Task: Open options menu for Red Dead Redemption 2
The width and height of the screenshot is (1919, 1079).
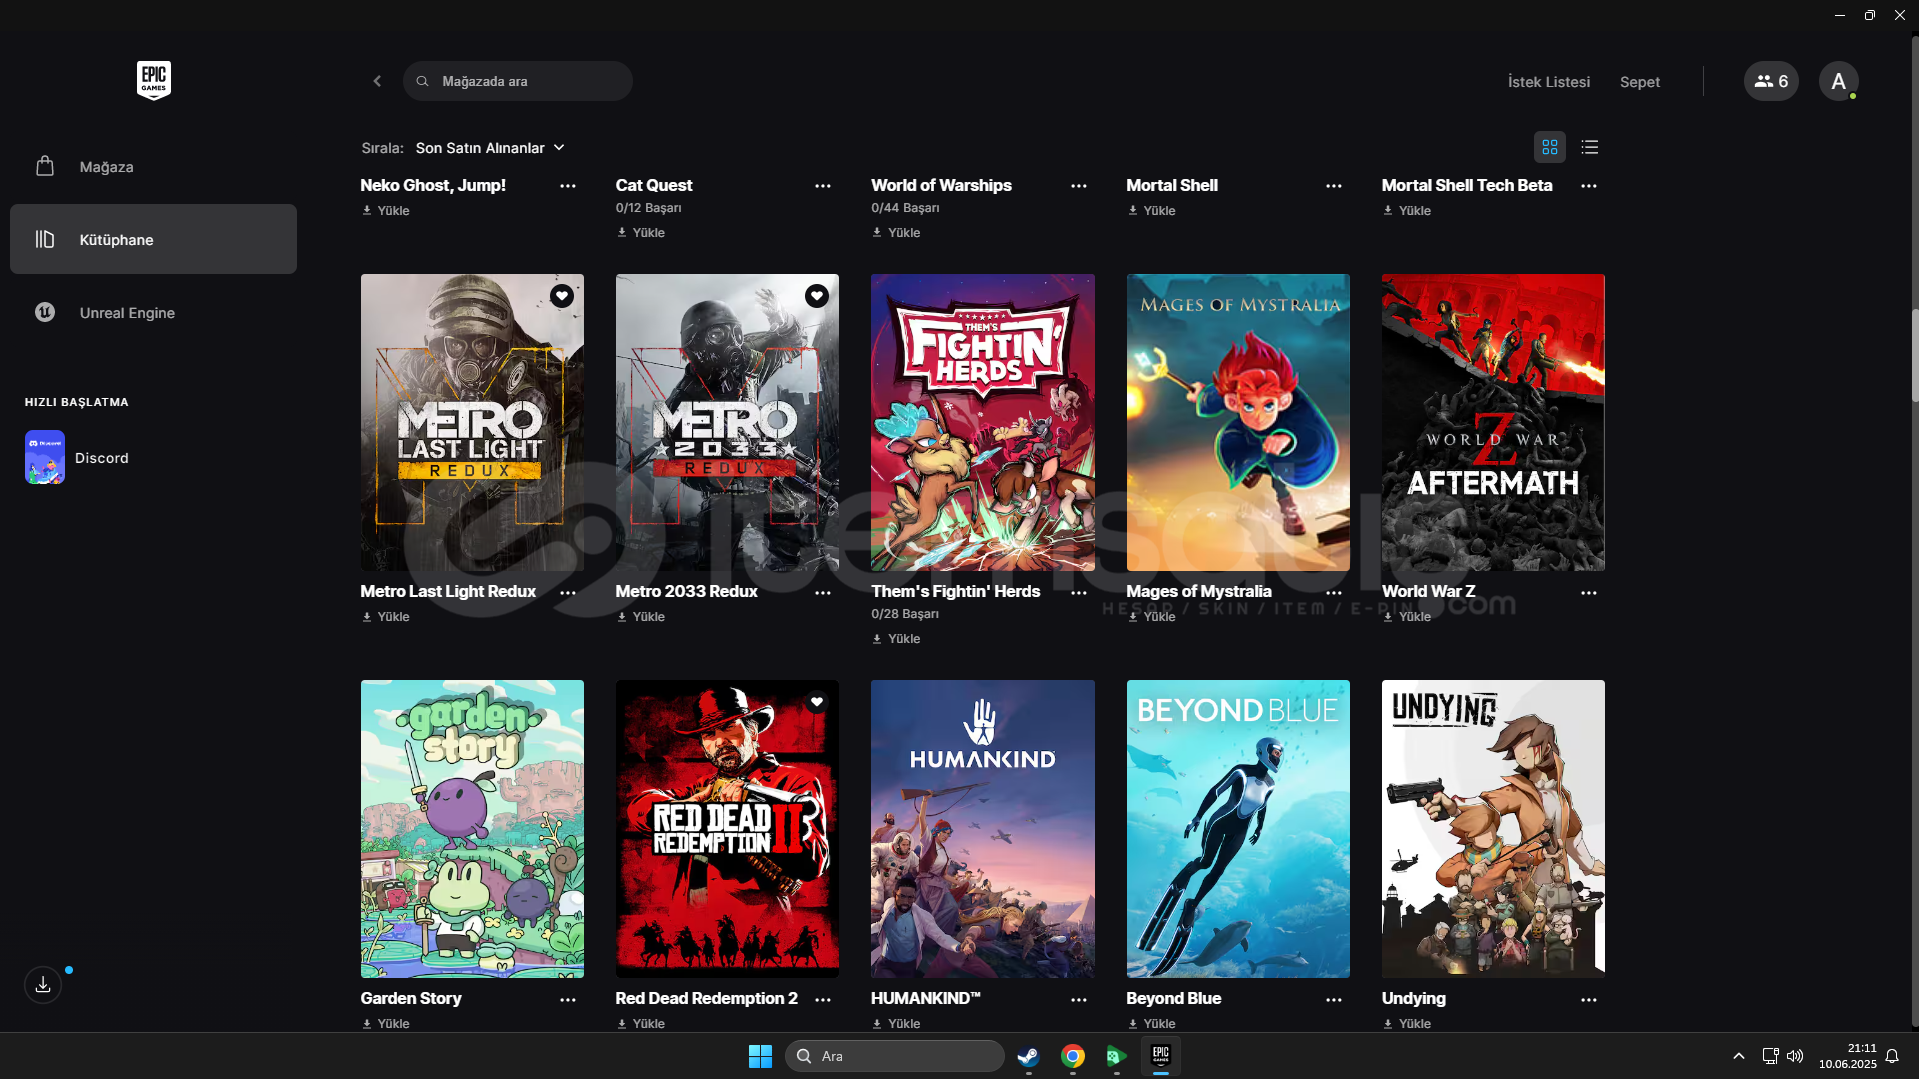Action: 823,1000
